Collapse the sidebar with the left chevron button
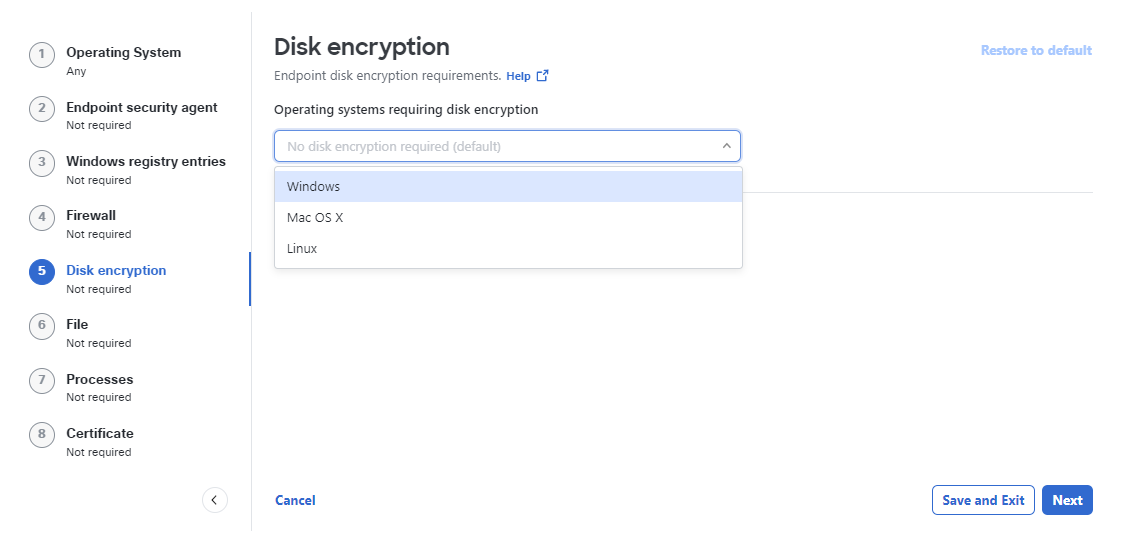Image resolution: width=1126 pixels, height=543 pixels. (x=215, y=500)
